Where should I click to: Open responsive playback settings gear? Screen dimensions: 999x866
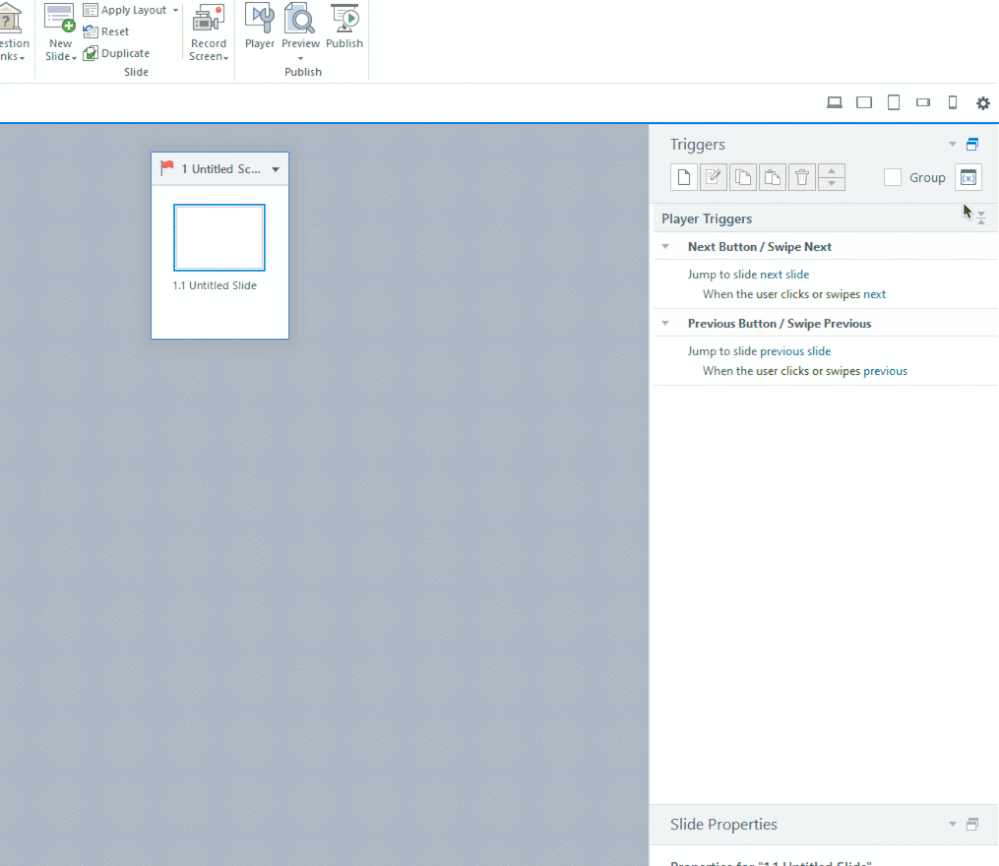click(x=983, y=103)
